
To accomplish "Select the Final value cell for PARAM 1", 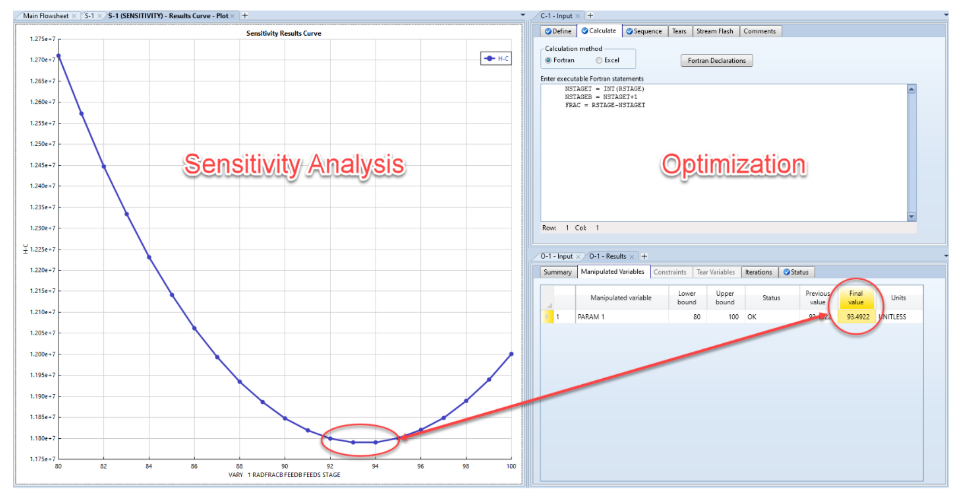I will (x=855, y=317).
